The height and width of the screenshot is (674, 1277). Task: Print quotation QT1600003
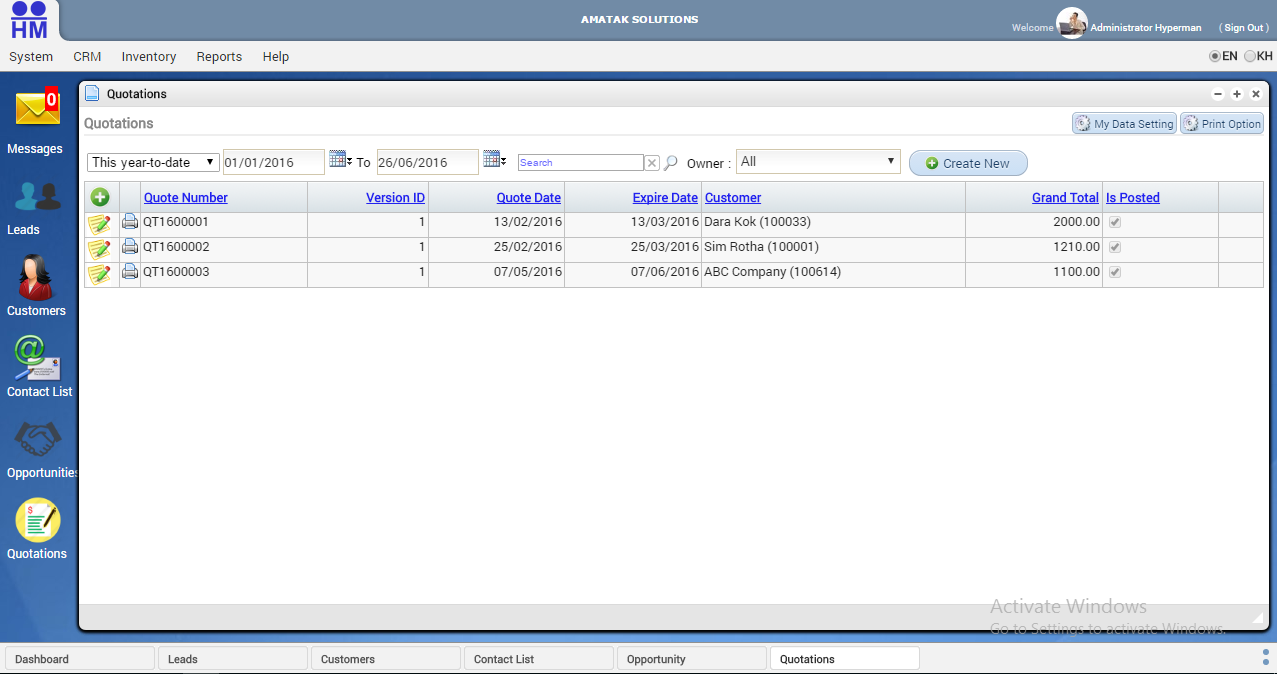click(x=130, y=272)
